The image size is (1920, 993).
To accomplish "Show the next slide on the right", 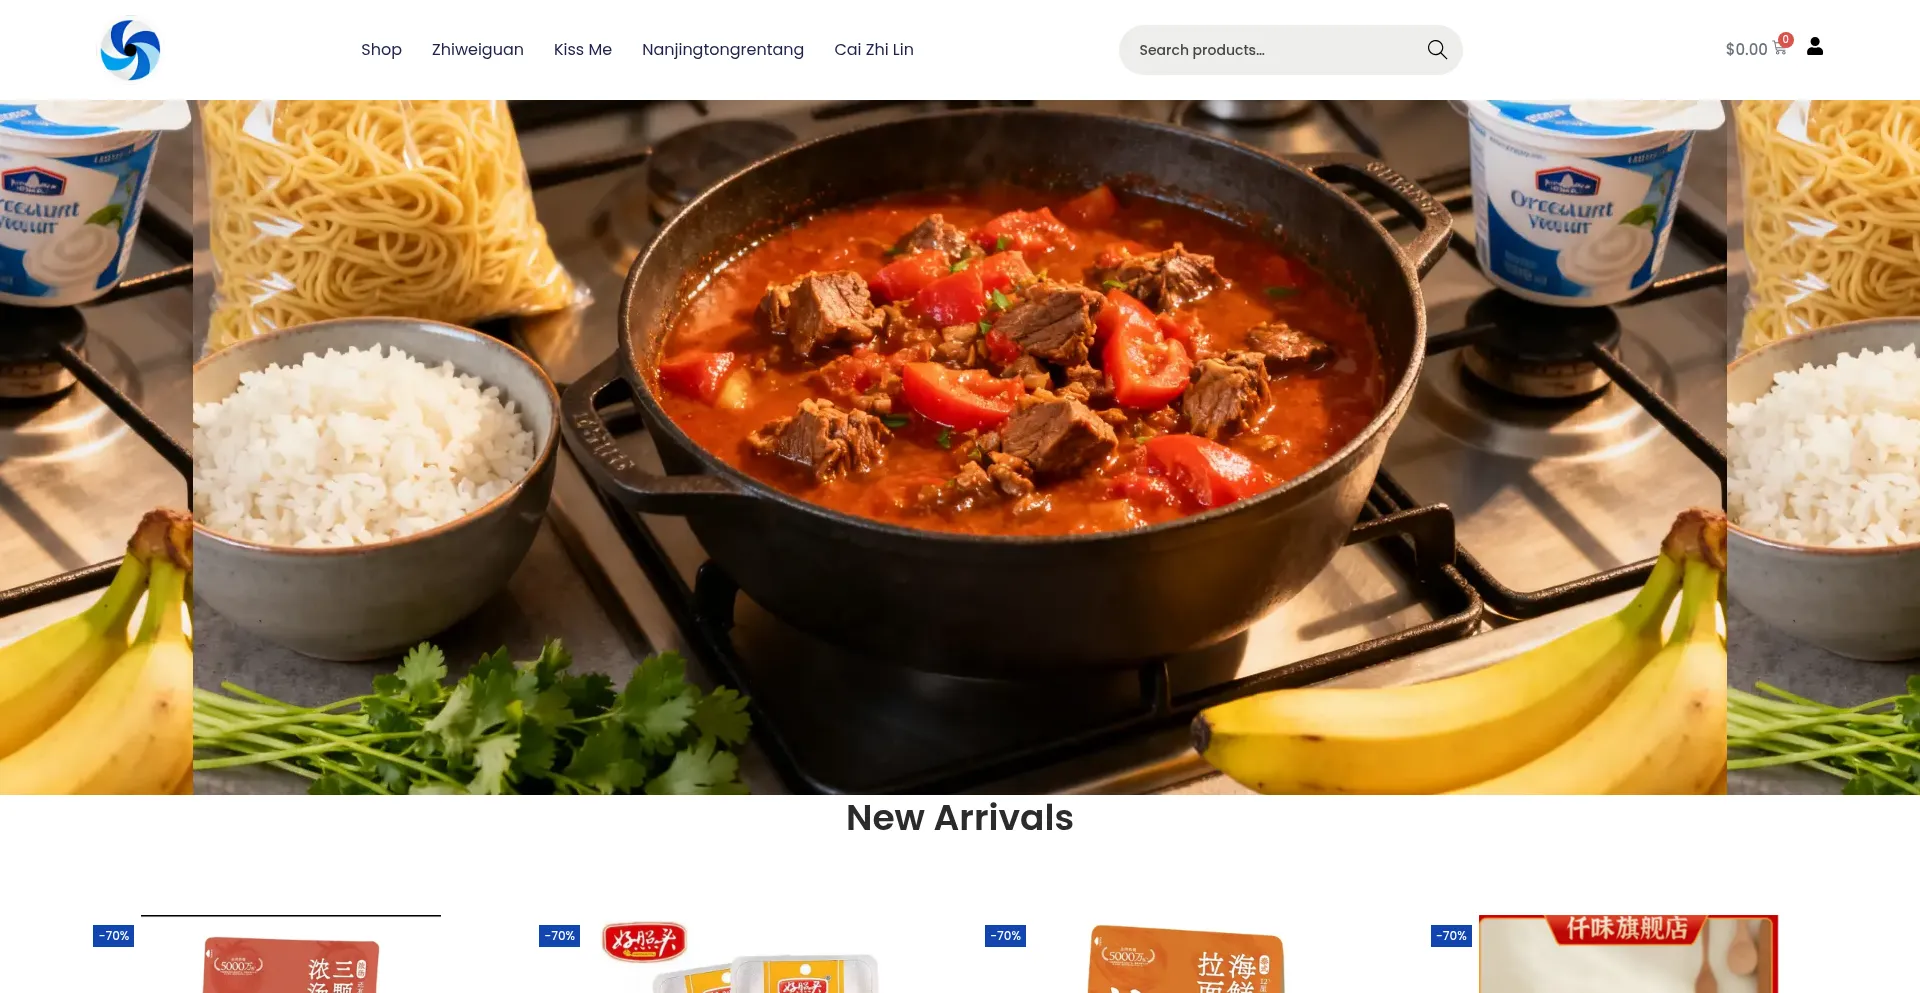I will pos(1823,447).
